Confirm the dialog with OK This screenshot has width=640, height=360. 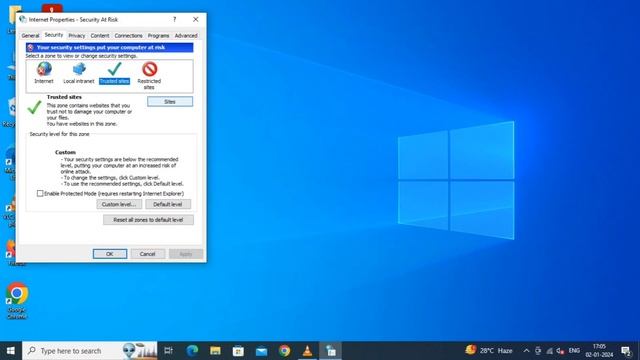(110, 254)
